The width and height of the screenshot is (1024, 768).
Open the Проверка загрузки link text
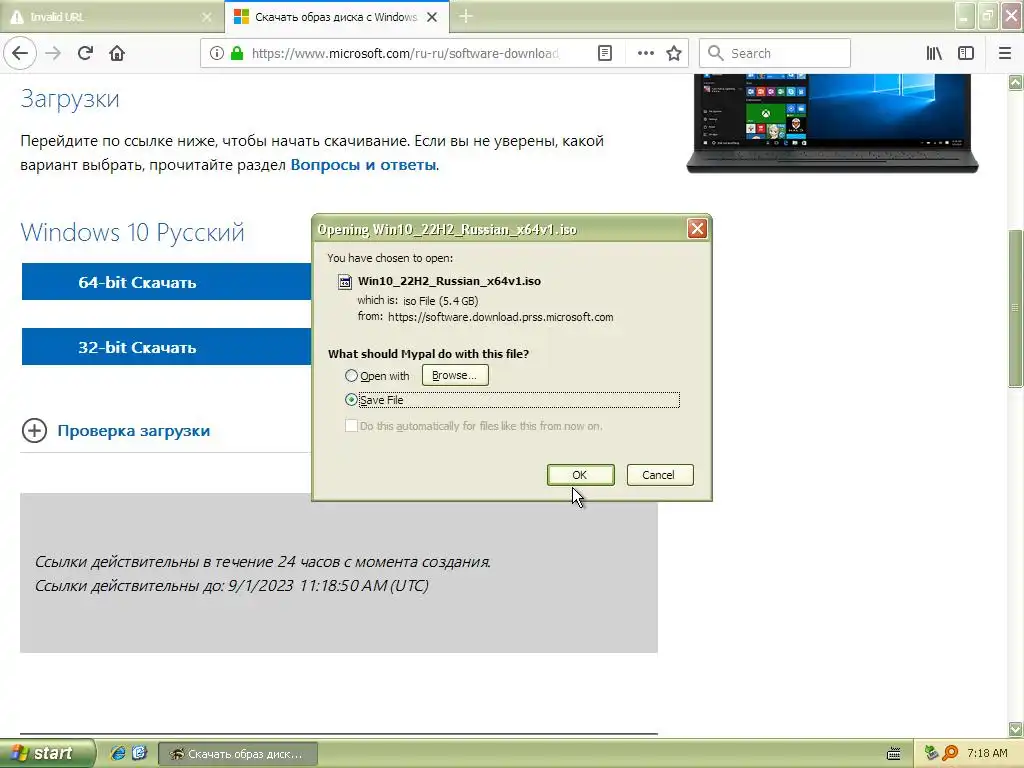tap(134, 430)
